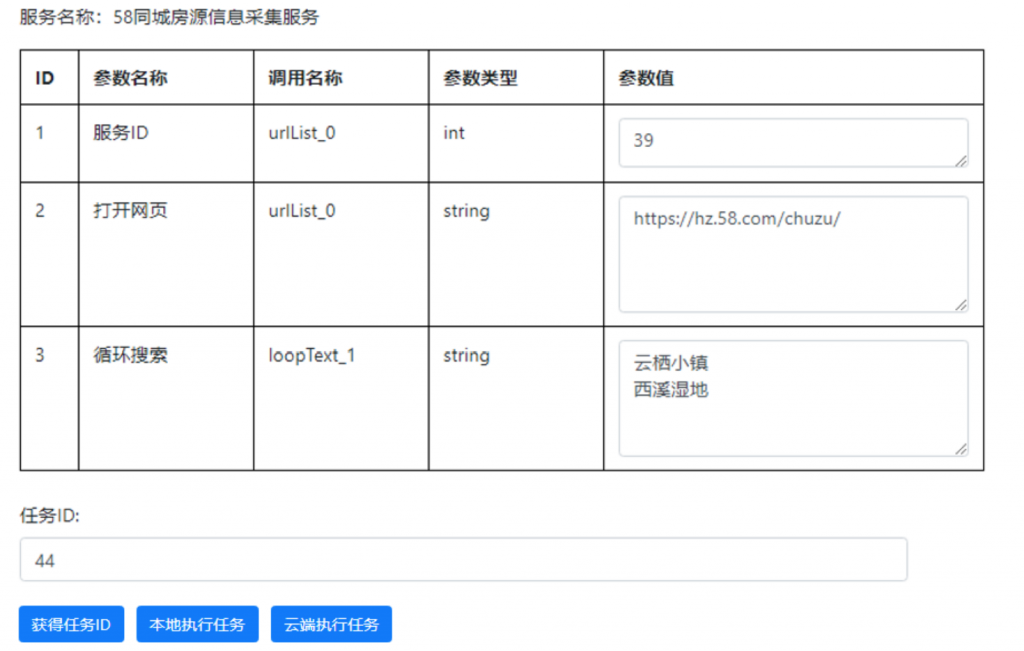Click the 服务ID value field showing 39

[x=790, y=142]
